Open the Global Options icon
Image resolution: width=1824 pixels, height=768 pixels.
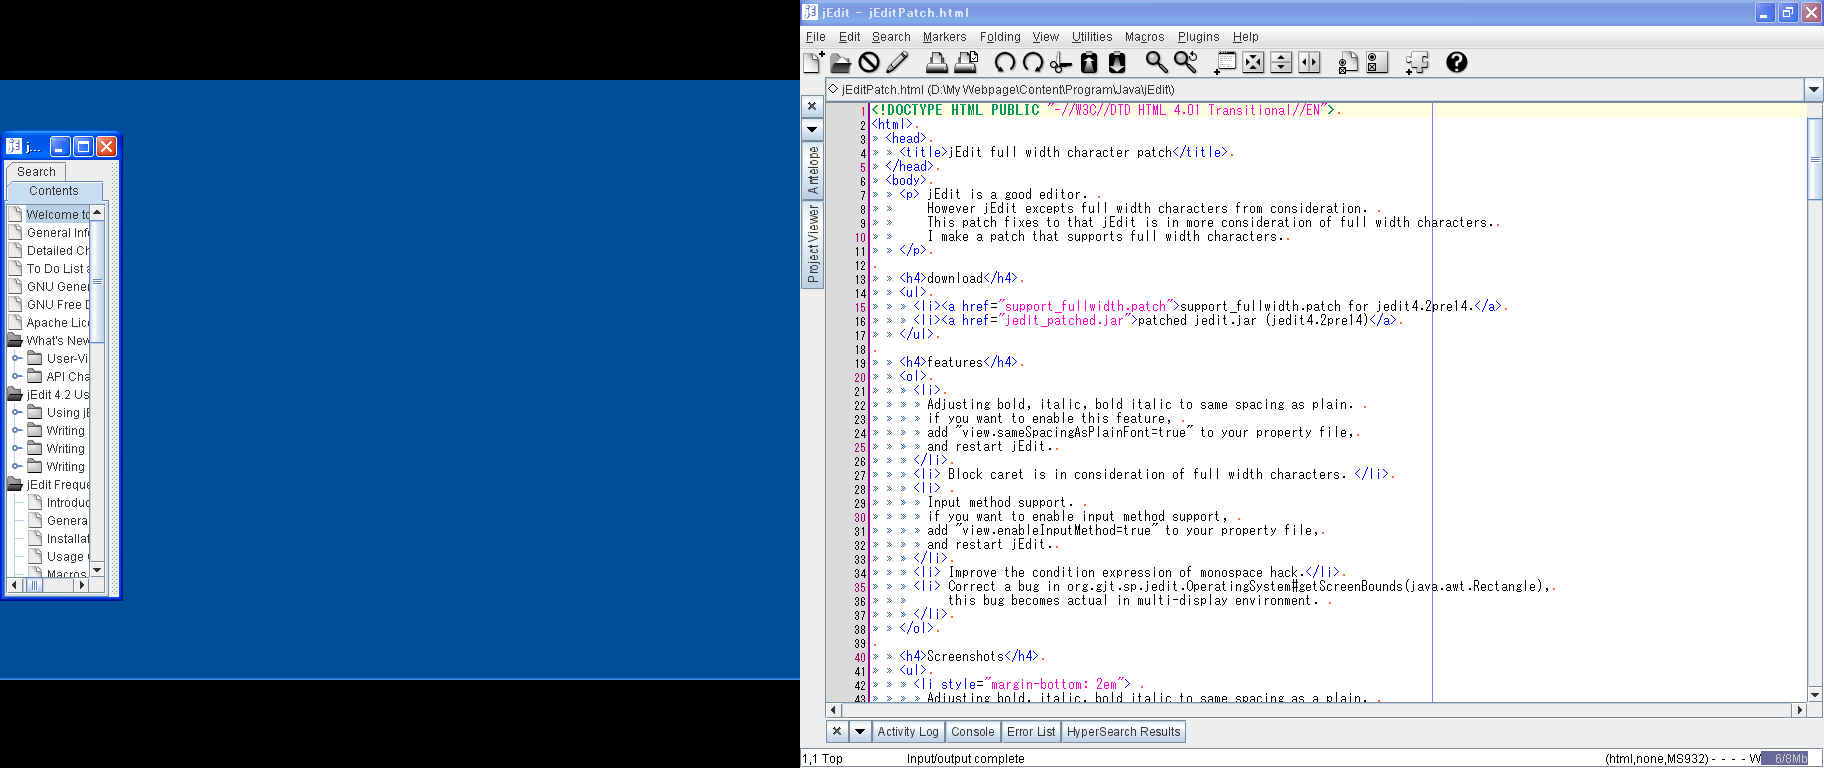click(1377, 62)
